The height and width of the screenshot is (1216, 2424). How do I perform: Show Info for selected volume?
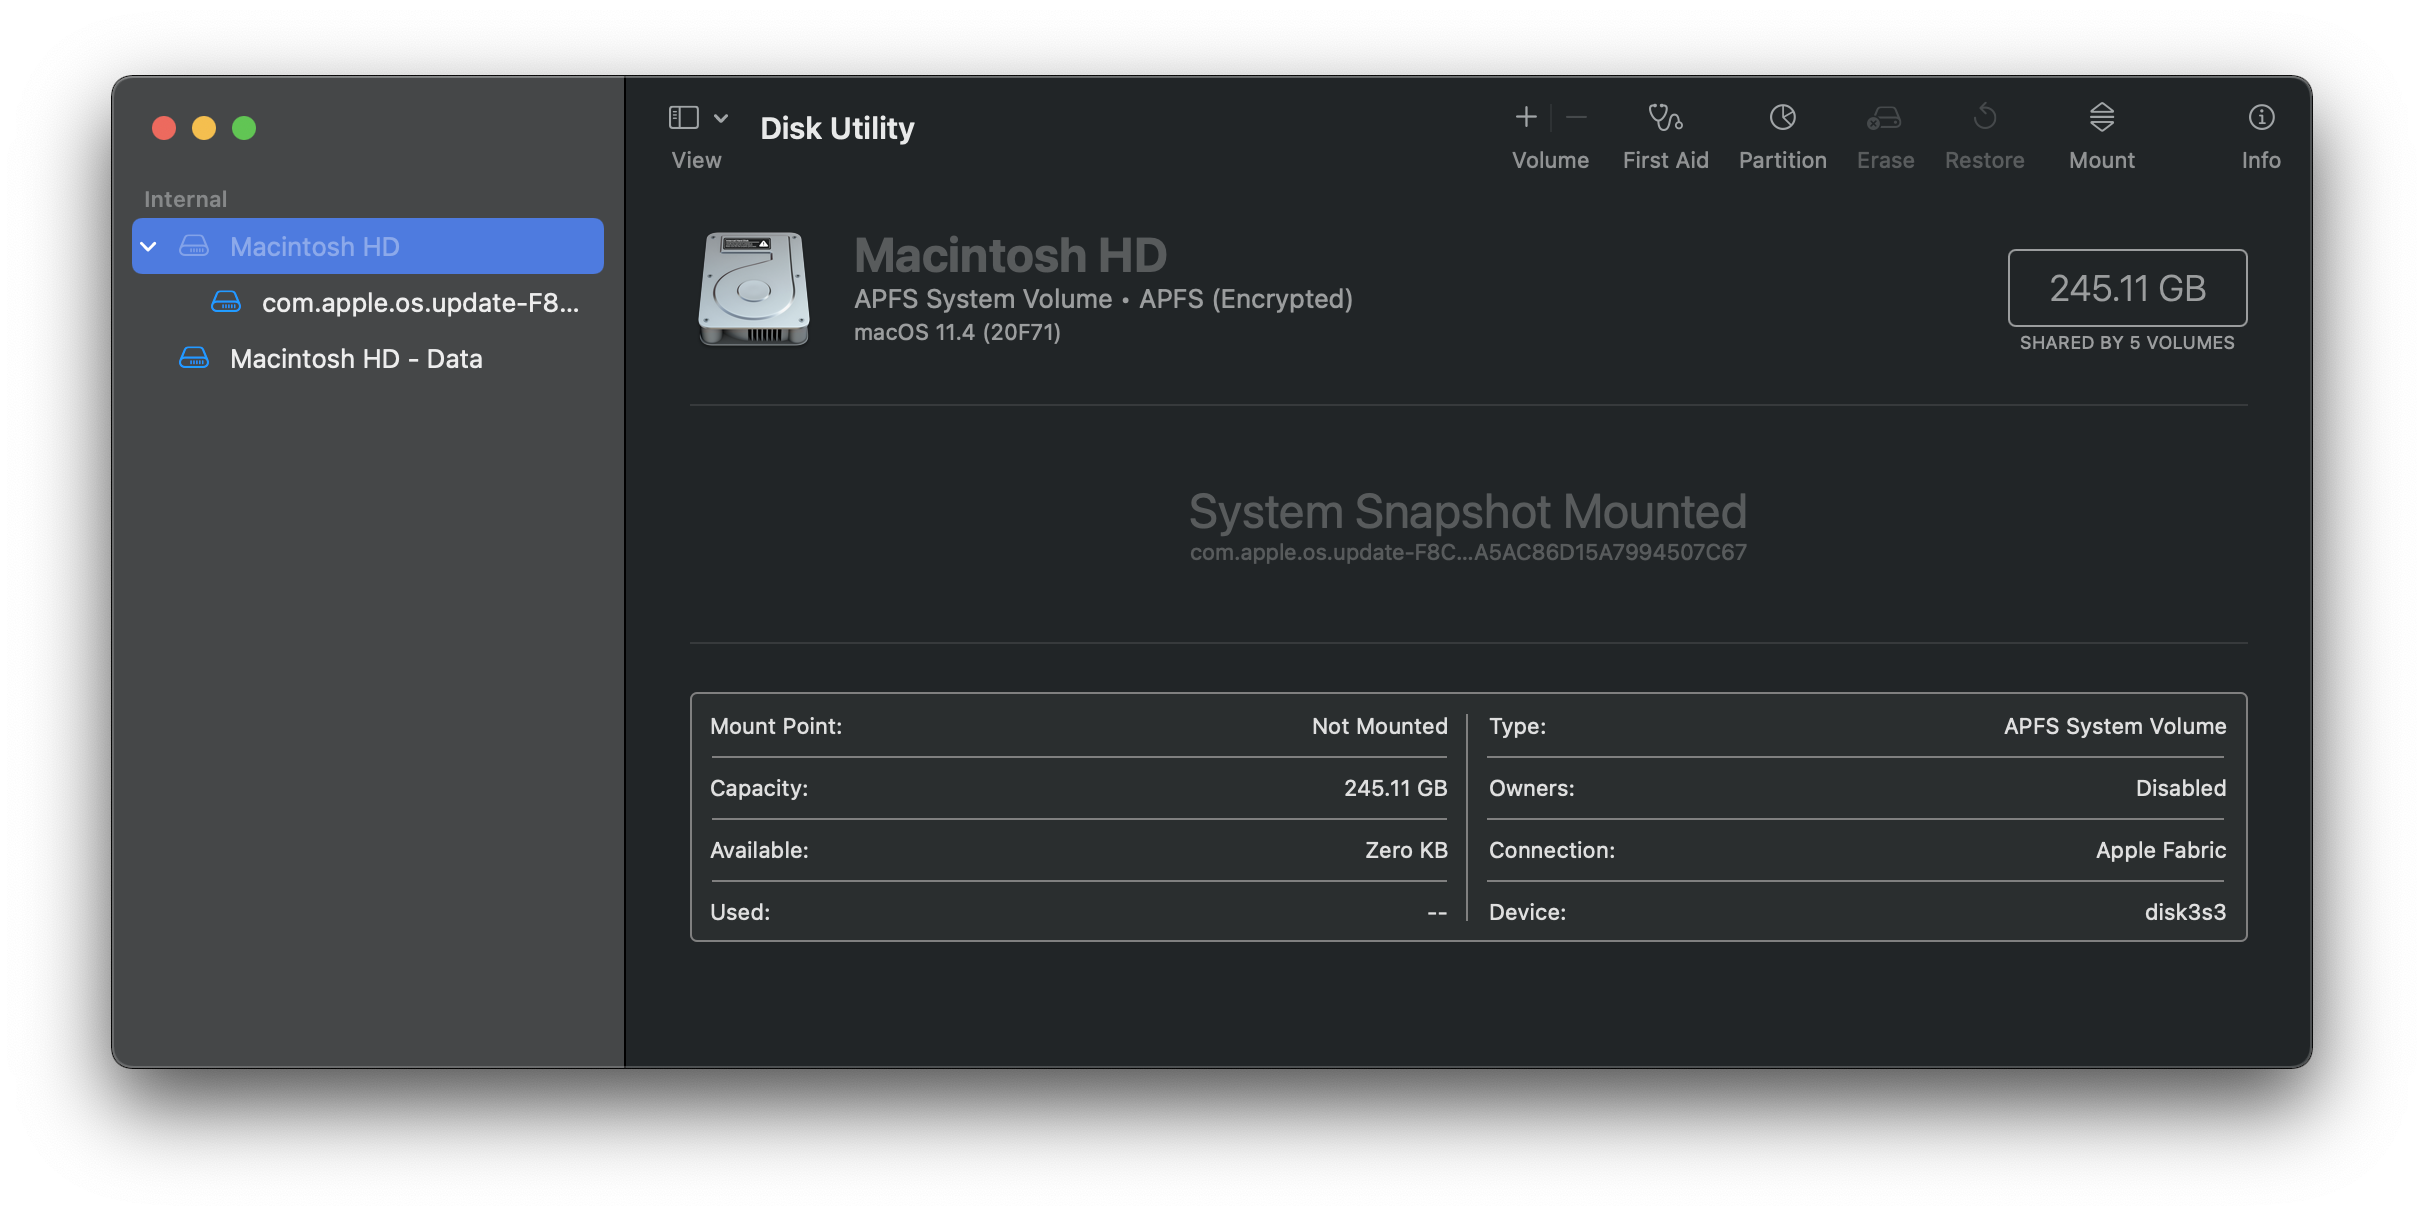tap(2262, 118)
